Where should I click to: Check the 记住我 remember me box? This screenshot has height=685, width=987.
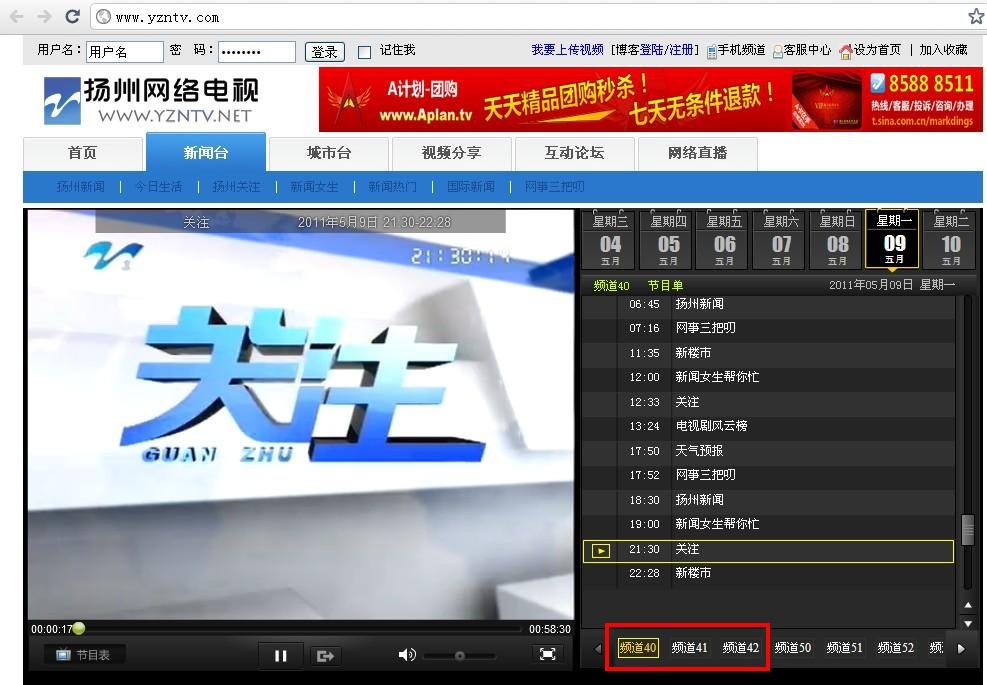point(364,50)
